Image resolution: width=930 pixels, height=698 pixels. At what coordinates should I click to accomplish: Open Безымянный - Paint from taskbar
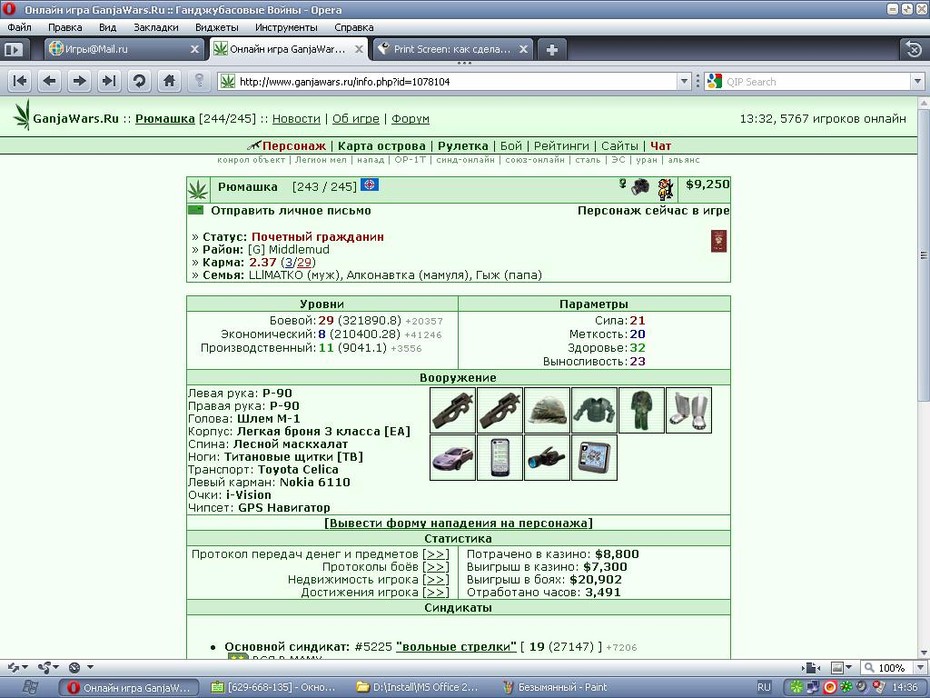click(x=555, y=687)
